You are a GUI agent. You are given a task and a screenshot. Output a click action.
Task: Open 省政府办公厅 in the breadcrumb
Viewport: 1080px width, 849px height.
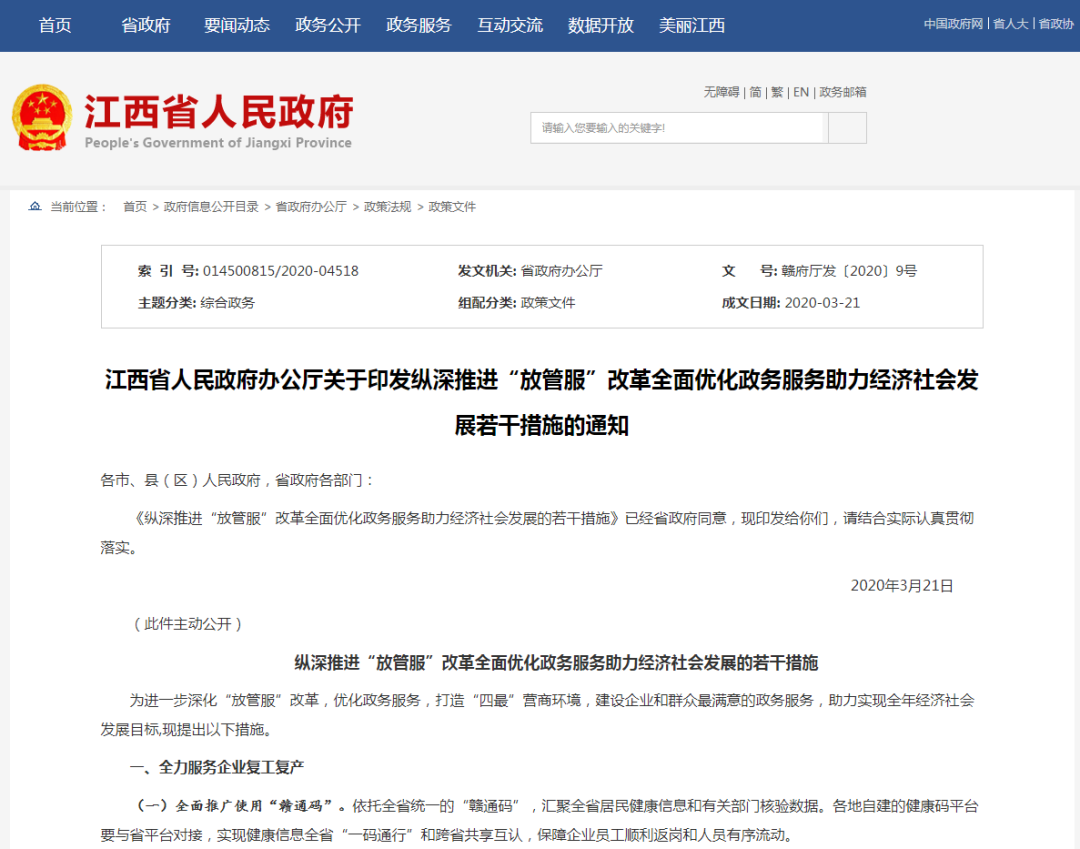311,207
